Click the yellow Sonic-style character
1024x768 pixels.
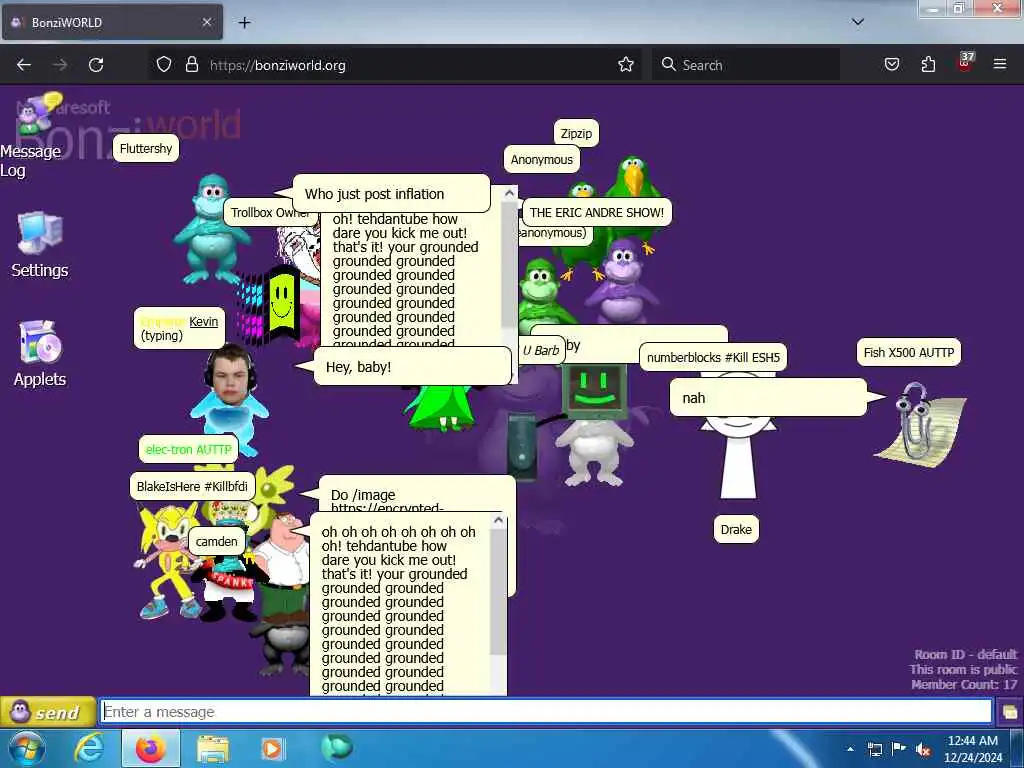168,562
